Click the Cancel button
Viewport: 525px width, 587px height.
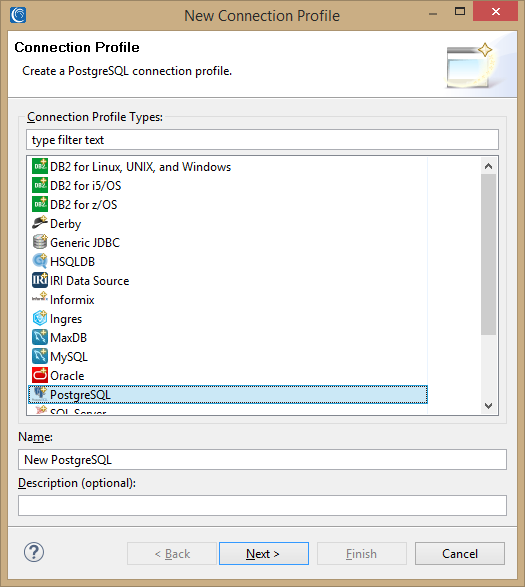[459, 554]
